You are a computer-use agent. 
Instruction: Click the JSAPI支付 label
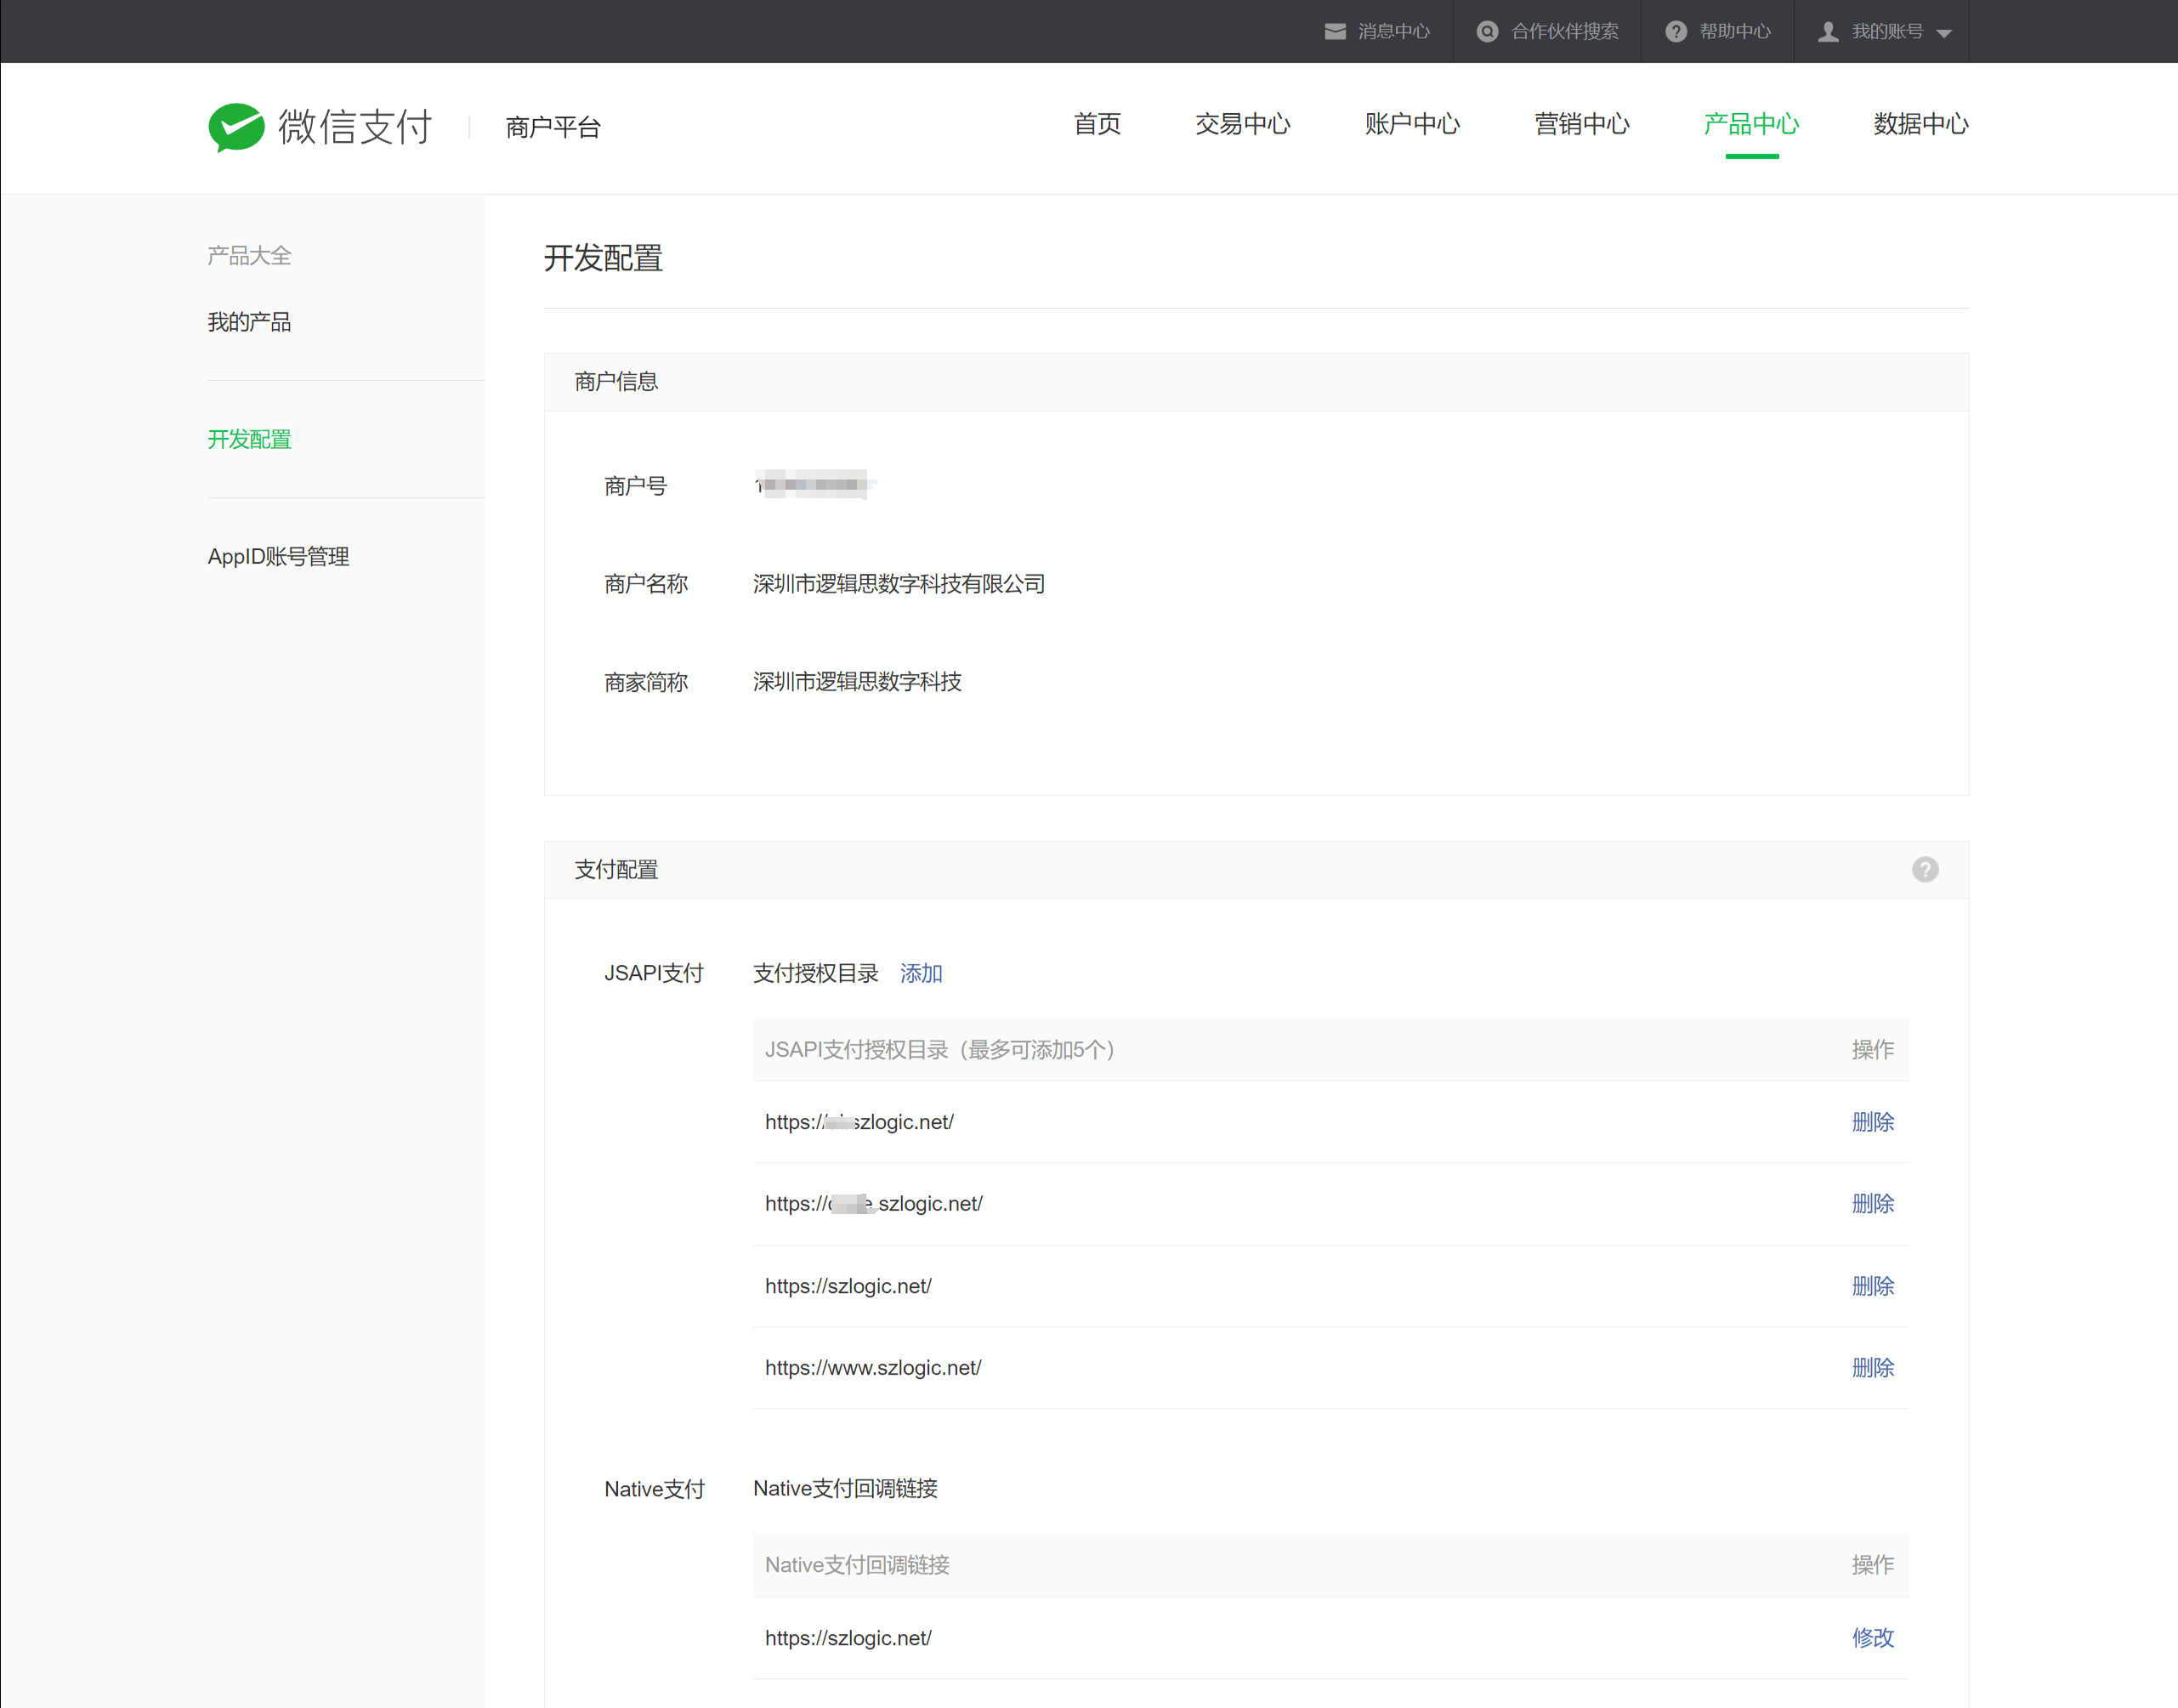click(x=654, y=973)
